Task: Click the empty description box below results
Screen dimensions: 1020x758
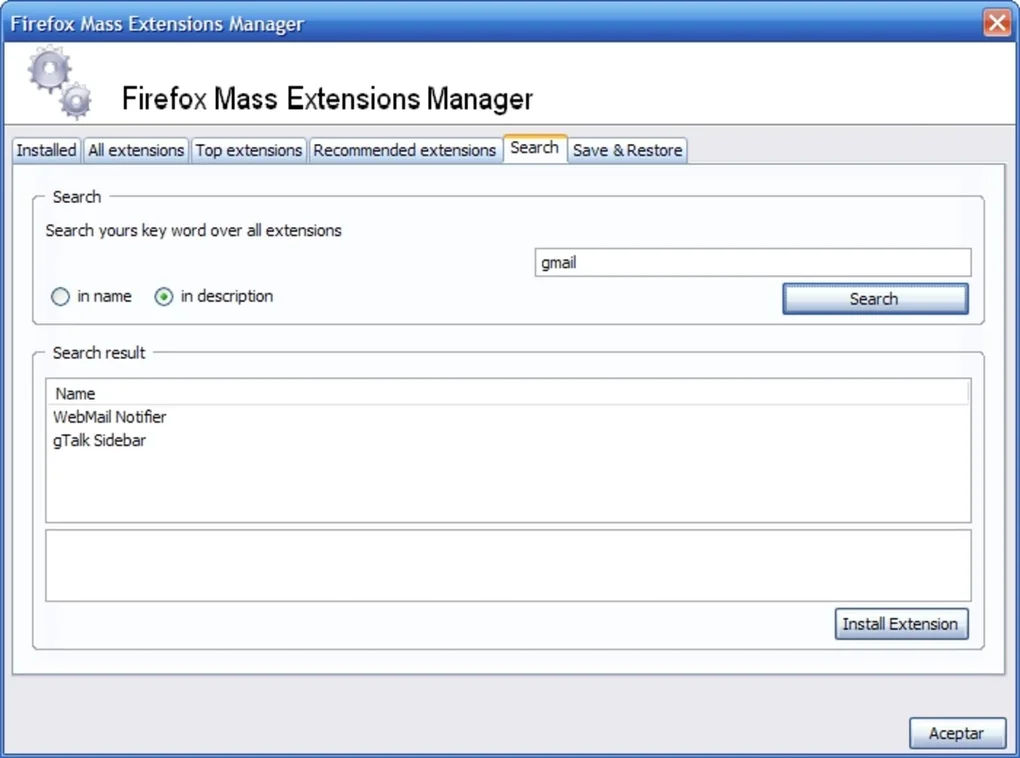Action: click(x=508, y=565)
